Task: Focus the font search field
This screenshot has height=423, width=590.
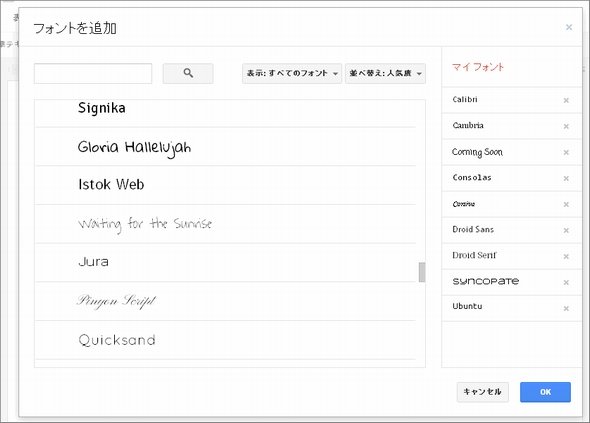Action: pos(93,73)
